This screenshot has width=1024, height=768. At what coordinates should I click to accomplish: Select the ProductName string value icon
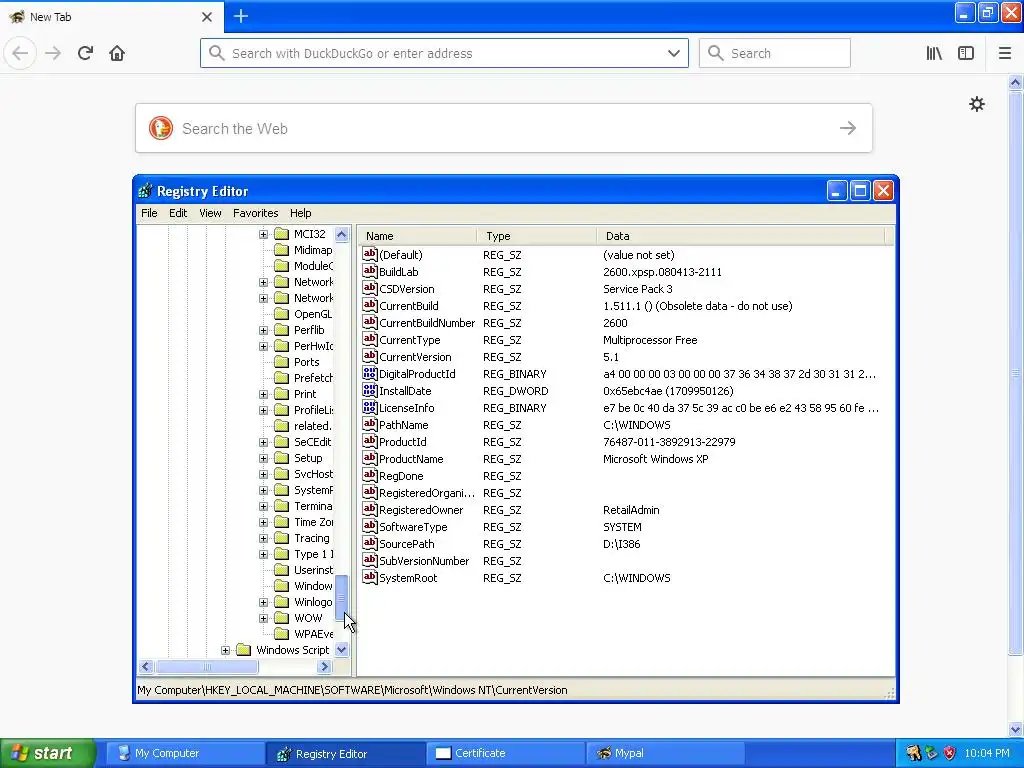[370, 458]
